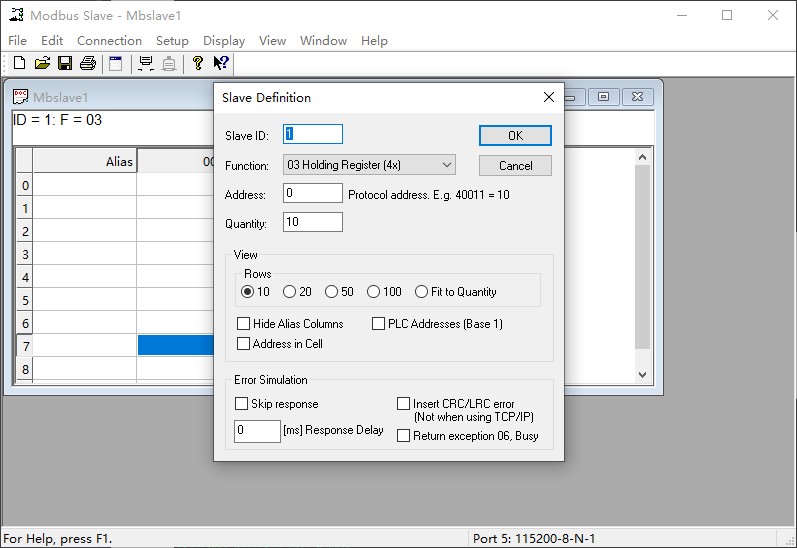The height and width of the screenshot is (548, 797).
Task: Enable Hide Alias Columns checkbox
Action: pyautogui.click(x=243, y=324)
